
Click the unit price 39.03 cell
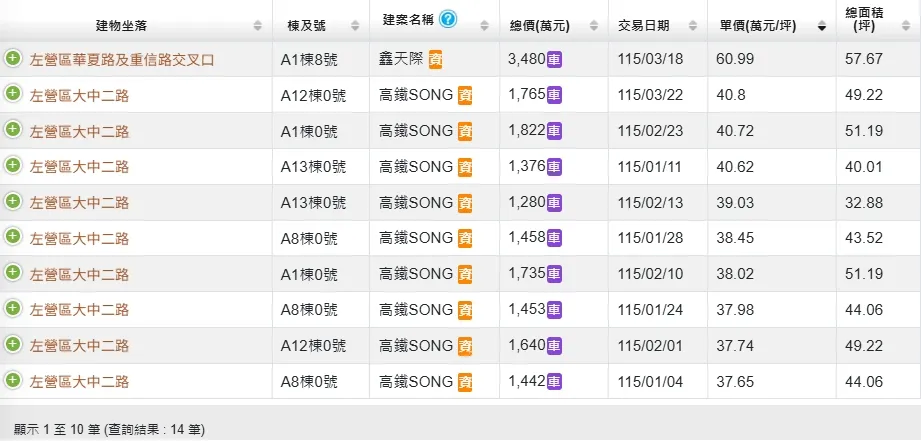tap(772, 203)
